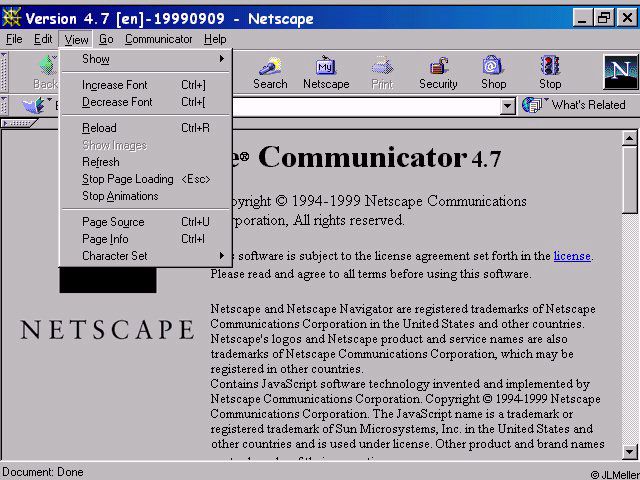This screenshot has width=640, height=480.
Task: Click the Netscape N logo animation
Action: click(x=620, y=72)
